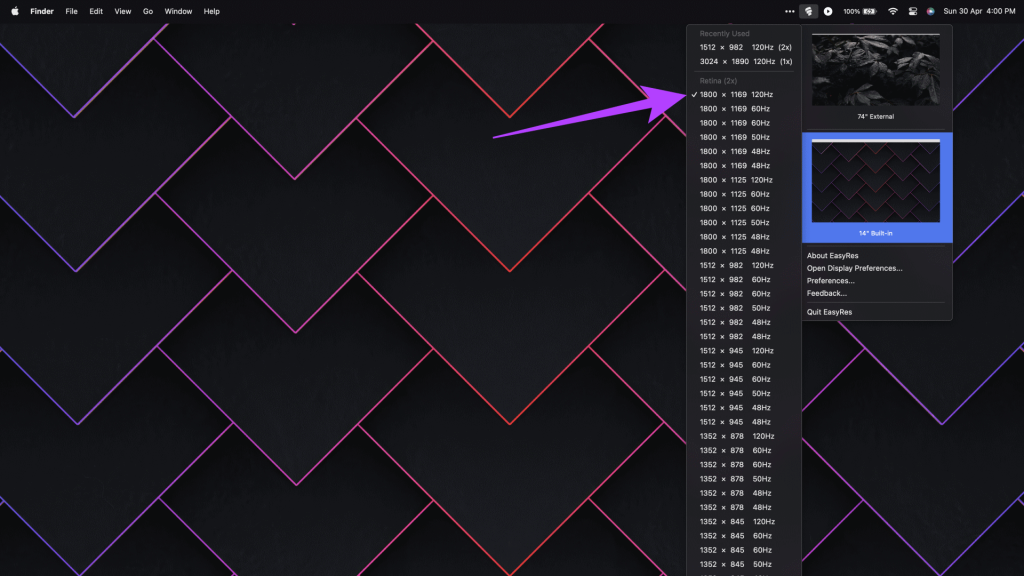
Task: Pick recently used 3024 × 1890 120Hz (1x)
Action: point(744,61)
